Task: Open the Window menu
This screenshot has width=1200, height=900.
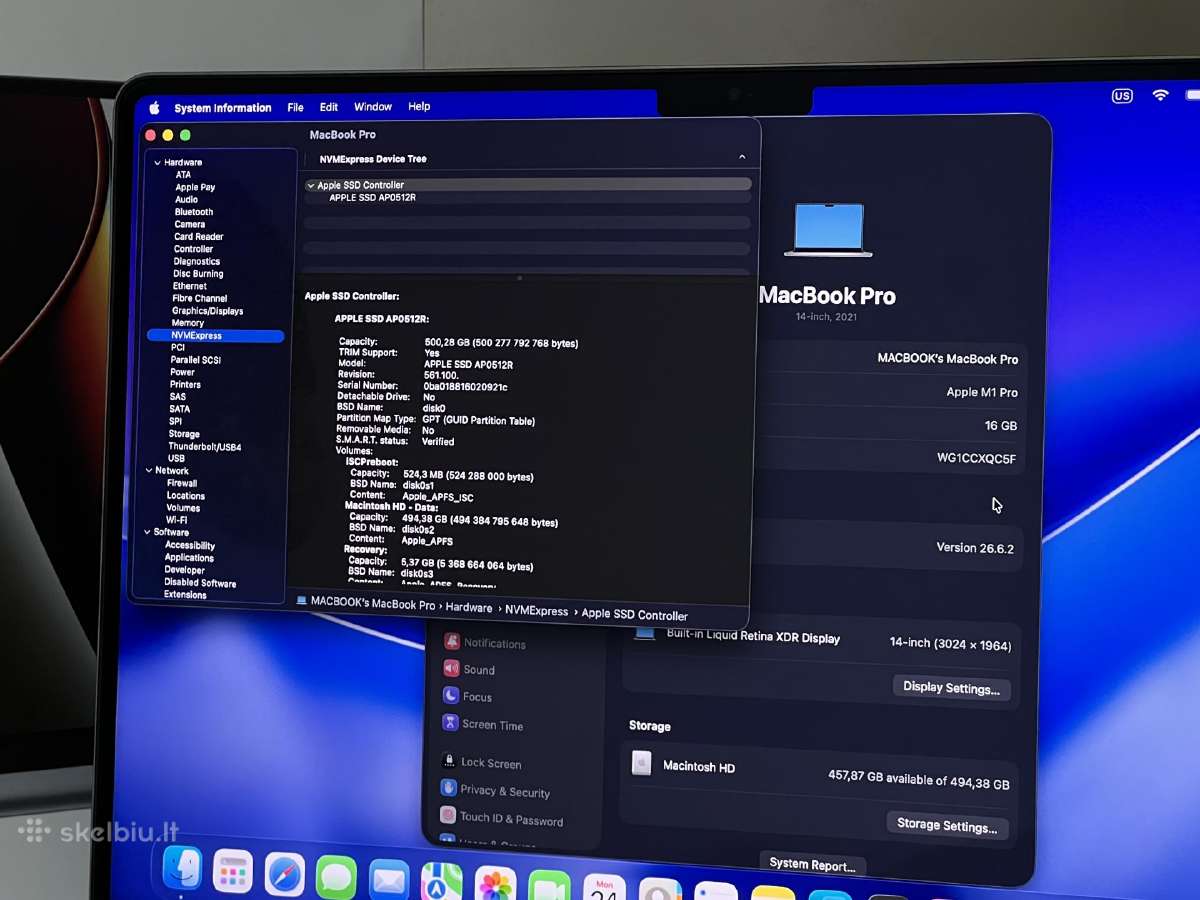Action: pyautogui.click(x=373, y=107)
